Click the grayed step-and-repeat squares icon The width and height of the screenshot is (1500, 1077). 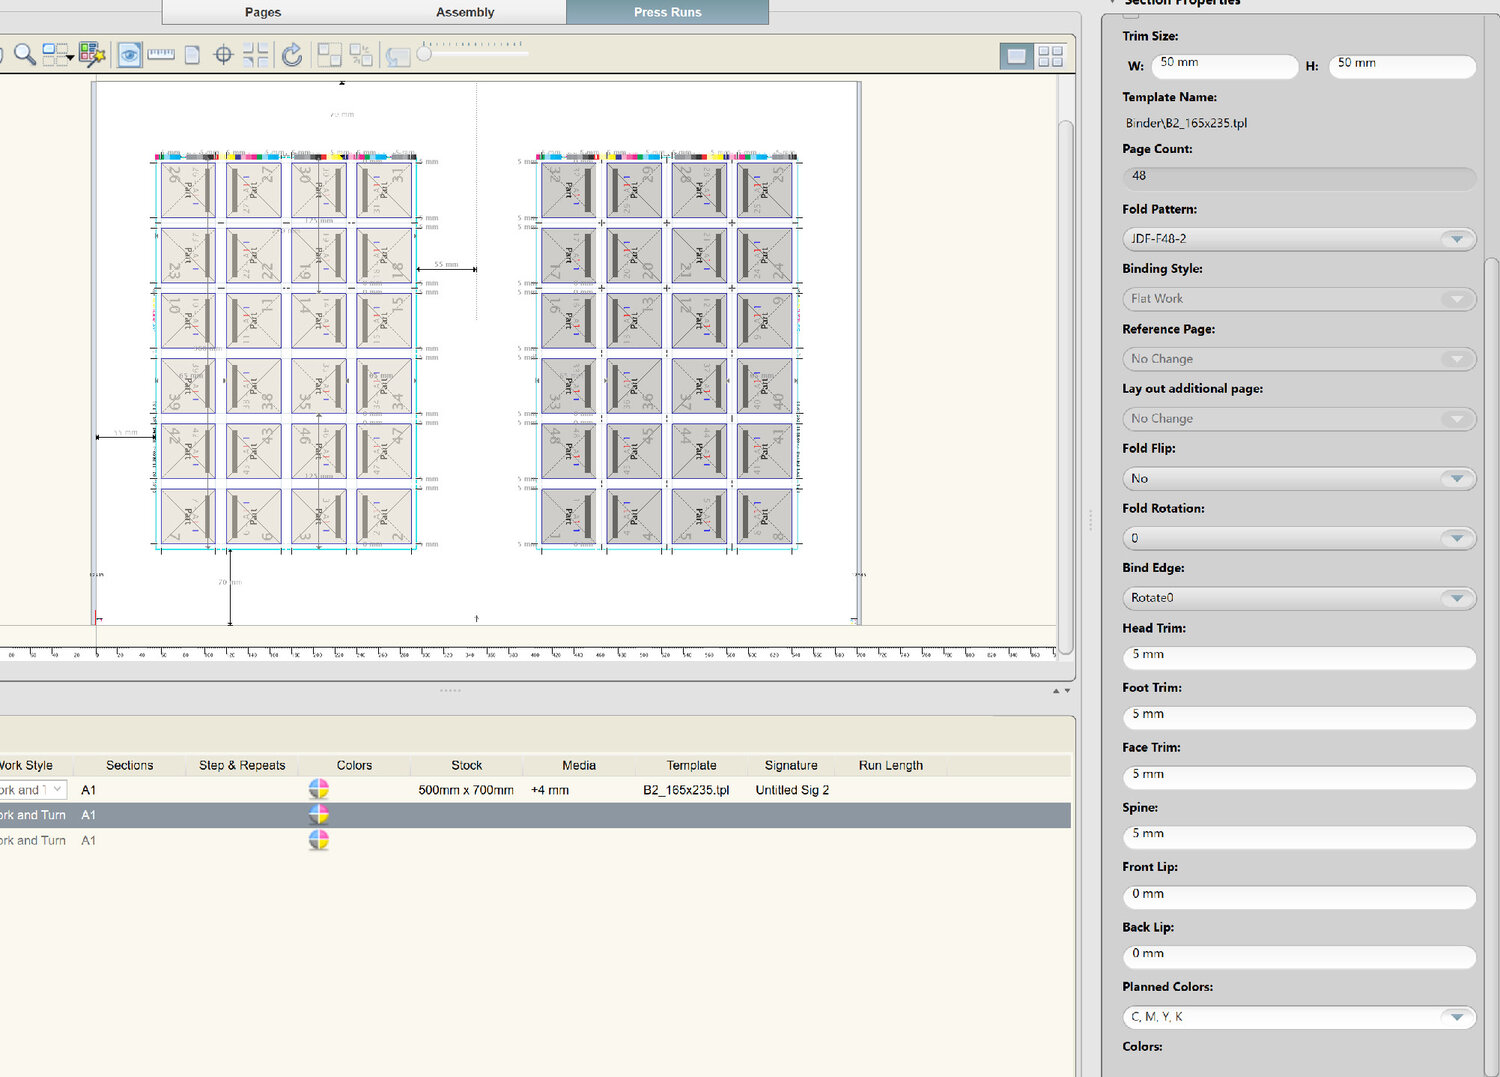(x=329, y=55)
